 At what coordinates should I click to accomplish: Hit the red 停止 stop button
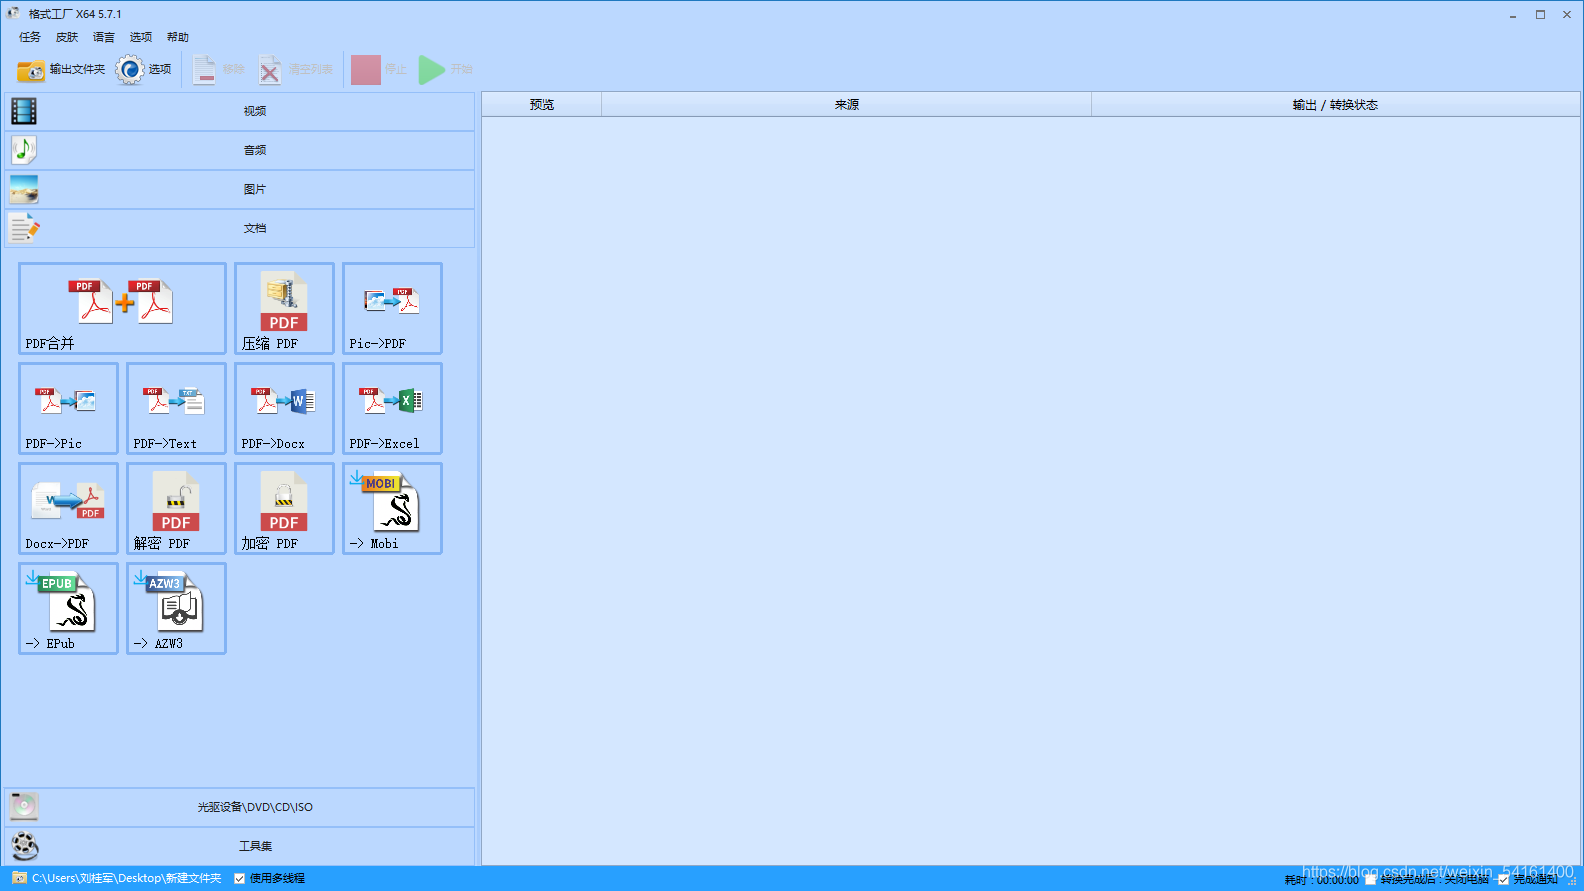(379, 69)
